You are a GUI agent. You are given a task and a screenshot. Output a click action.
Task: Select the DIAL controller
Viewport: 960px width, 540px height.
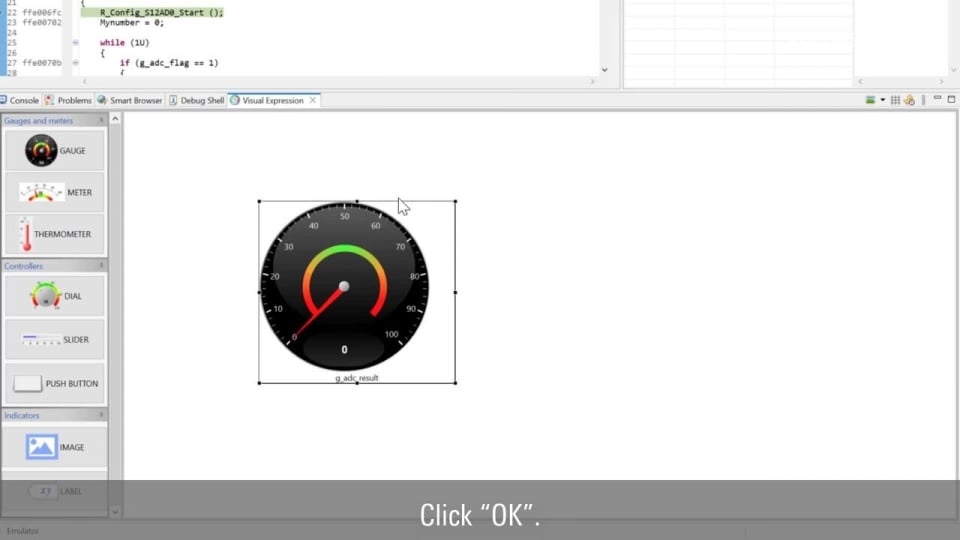point(54,296)
